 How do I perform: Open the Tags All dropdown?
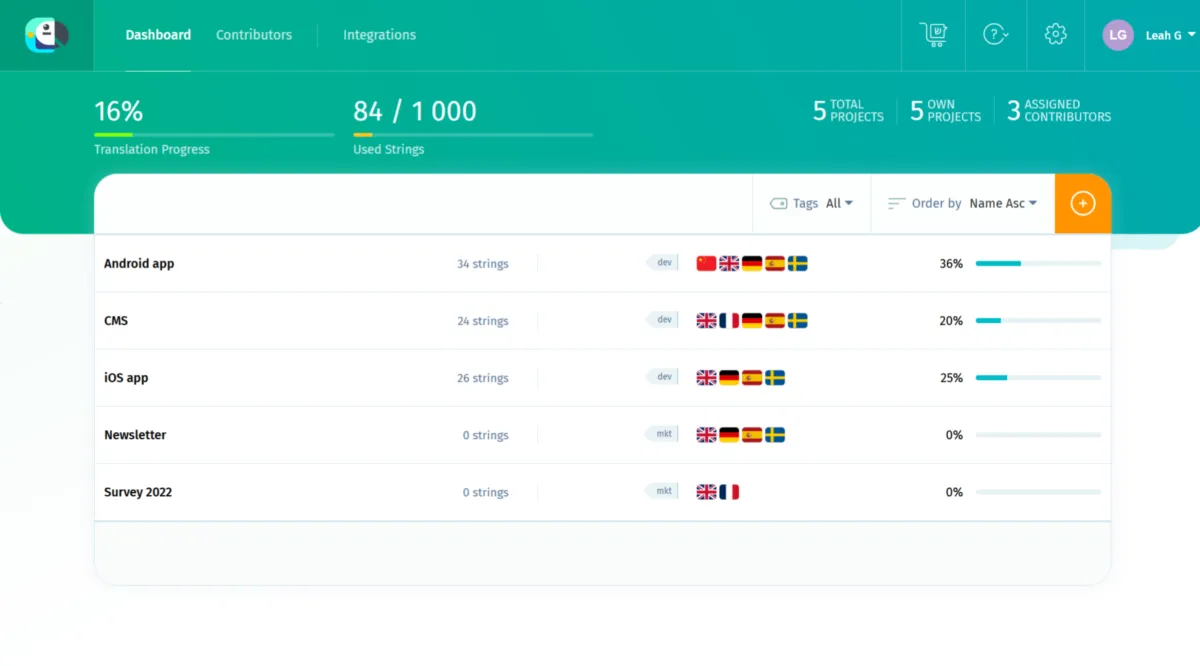(x=839, y=203)
